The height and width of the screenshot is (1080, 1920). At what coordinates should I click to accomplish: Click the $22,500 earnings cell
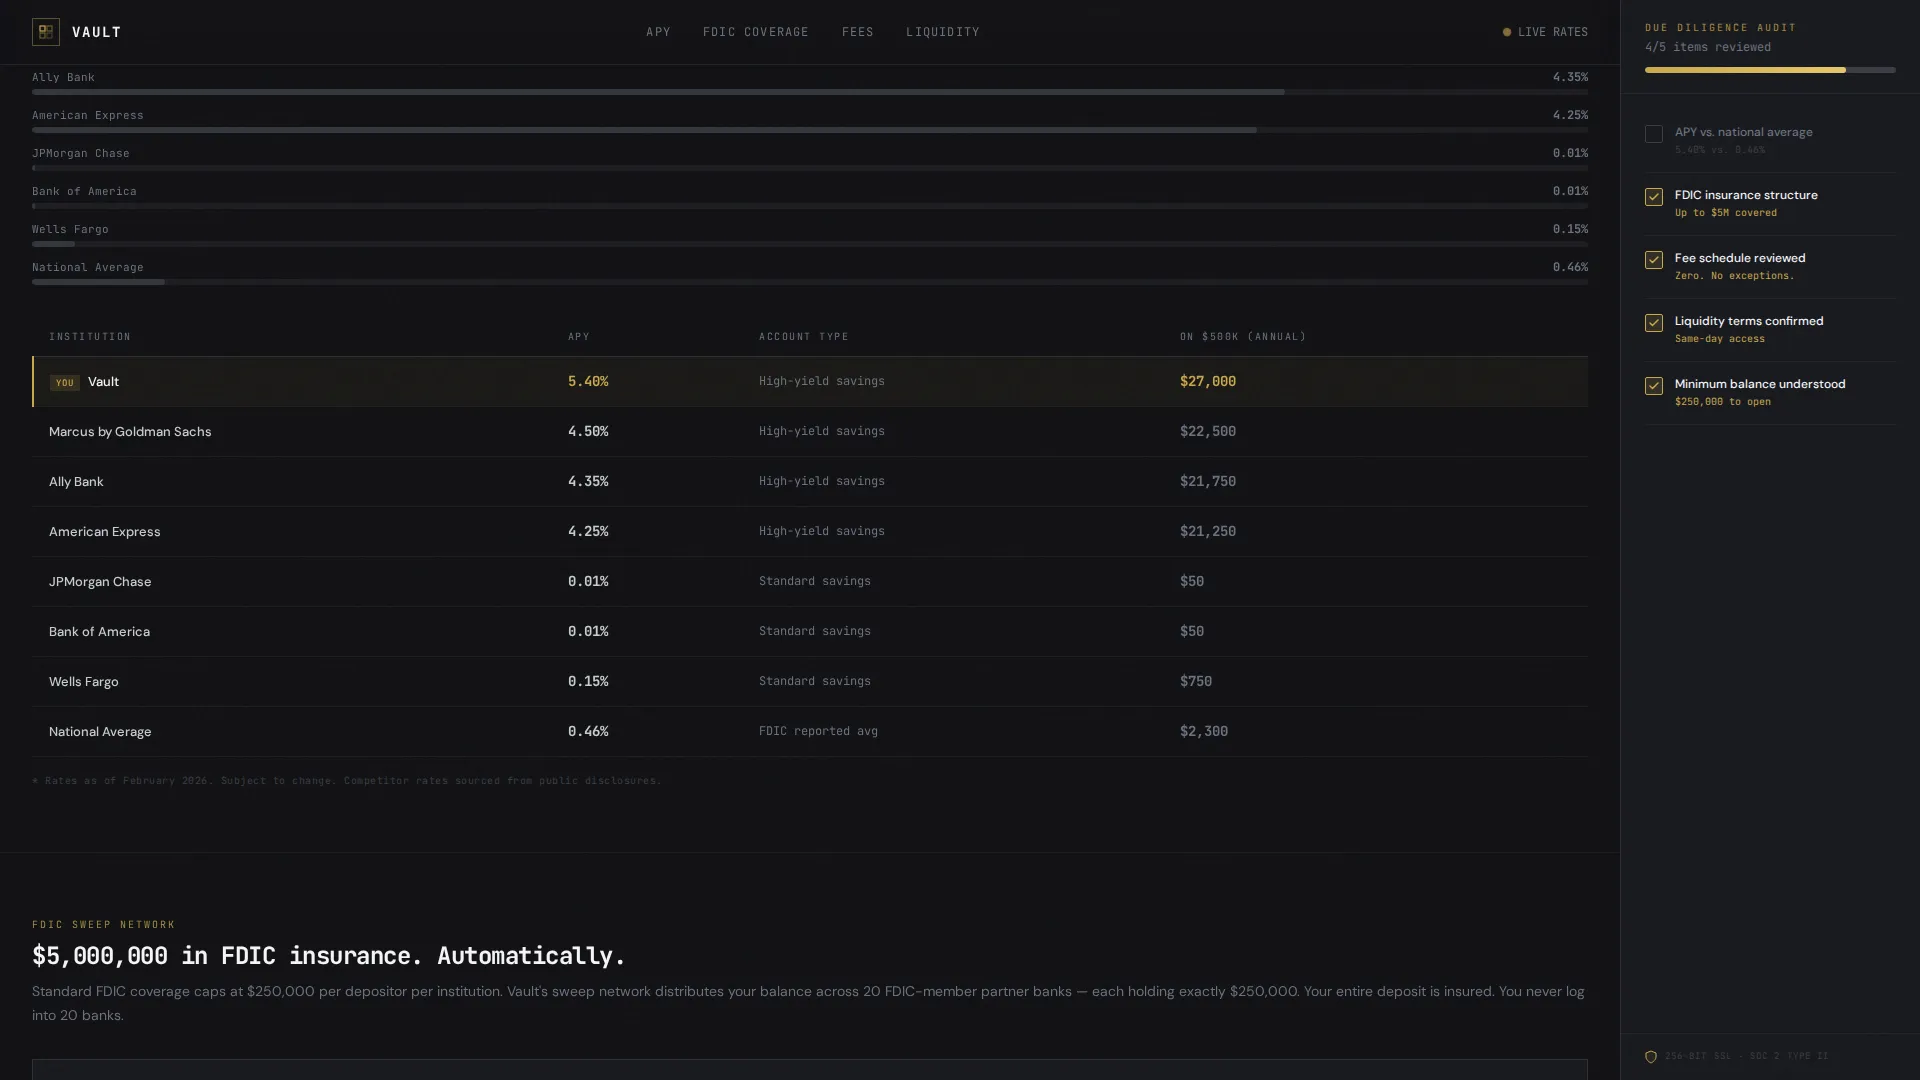pyautogui.click(x=1208, y=431)
